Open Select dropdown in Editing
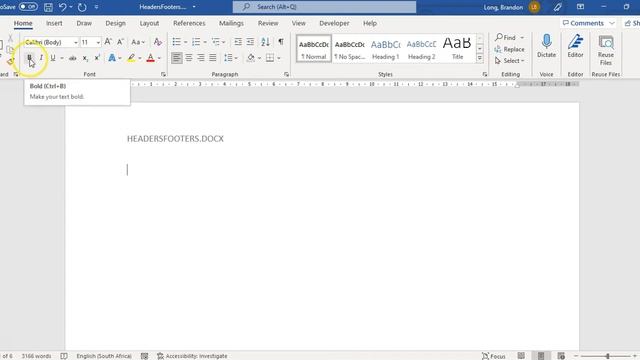This screenshot has width=640, height=360. pos(509,60)
